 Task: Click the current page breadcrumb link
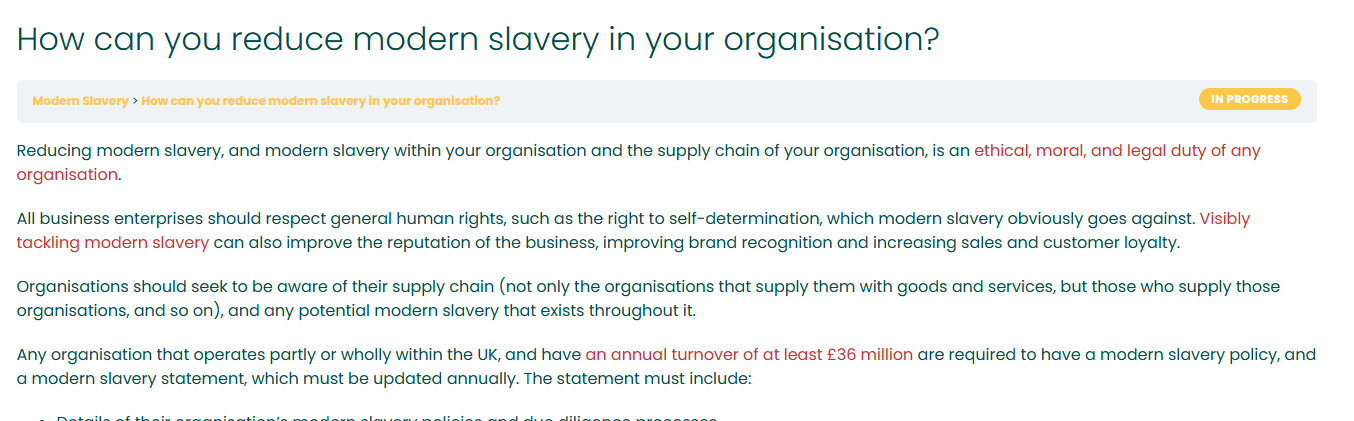click(320, 101)
